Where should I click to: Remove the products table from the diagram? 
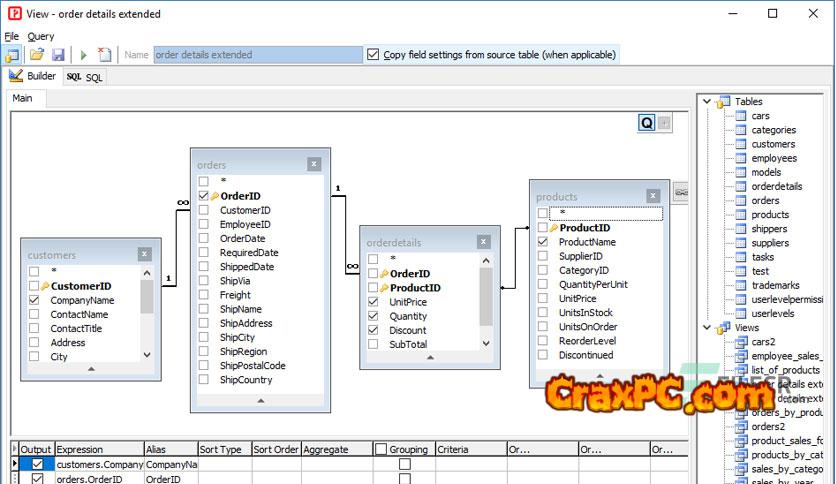(x=652, y=196)
